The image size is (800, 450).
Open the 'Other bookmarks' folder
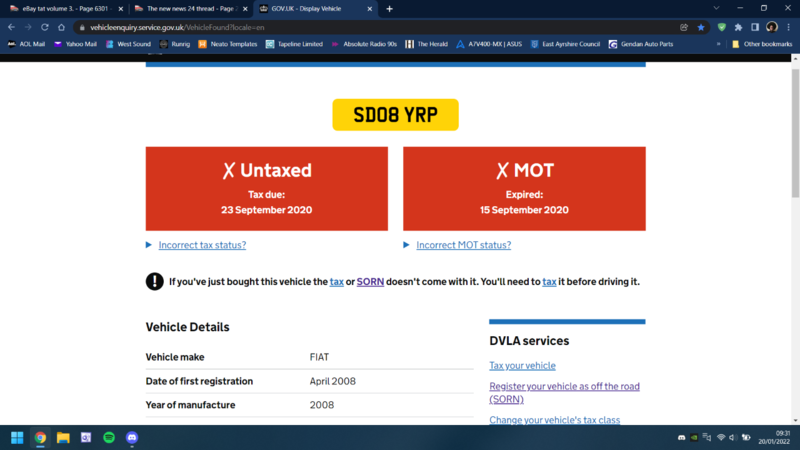click(x=761, y=44)
